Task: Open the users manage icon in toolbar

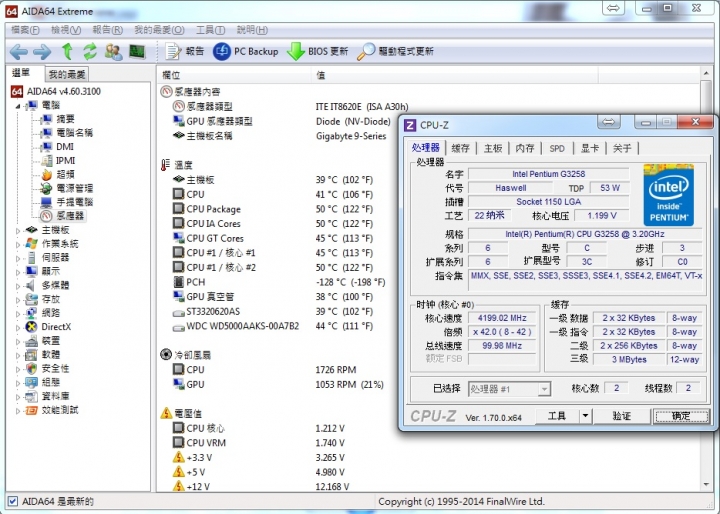Action: (x=113, y=51)
